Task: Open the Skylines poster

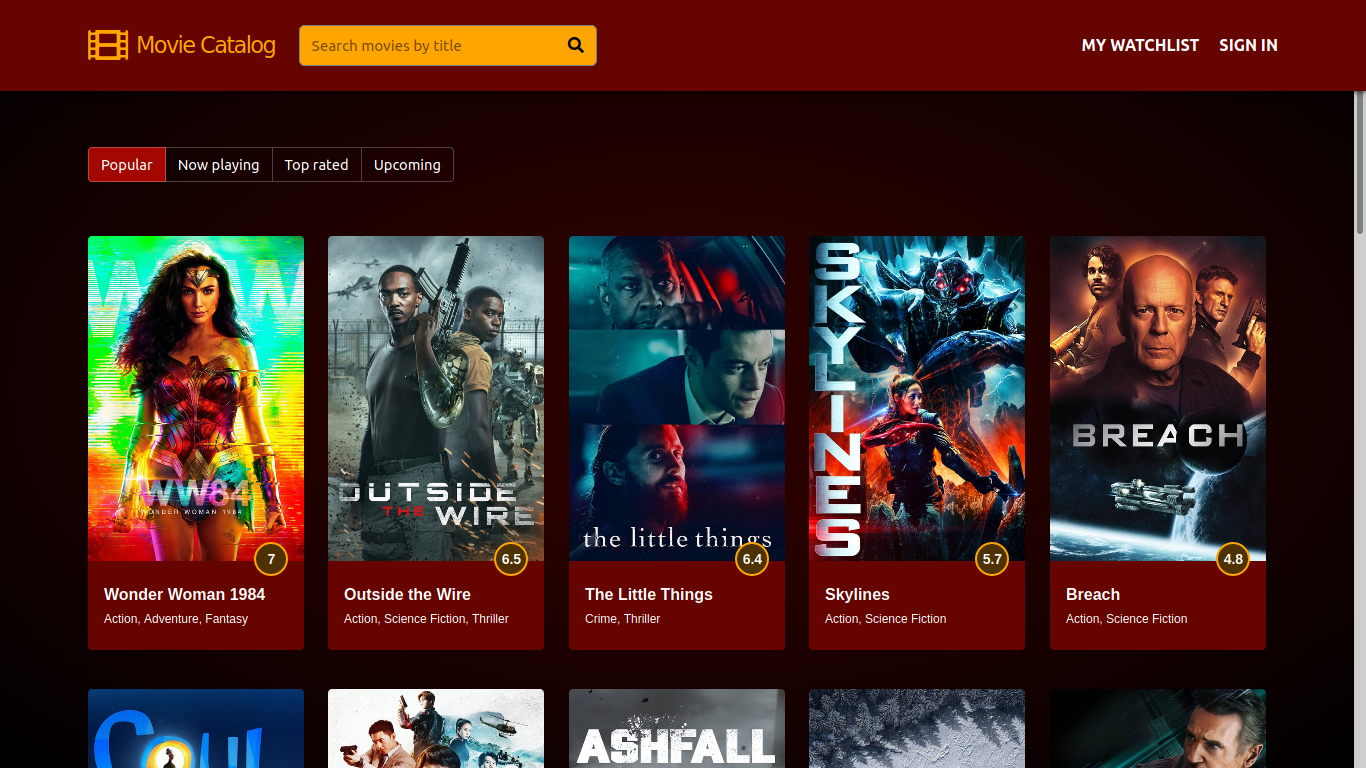Action: pos(917,398)
